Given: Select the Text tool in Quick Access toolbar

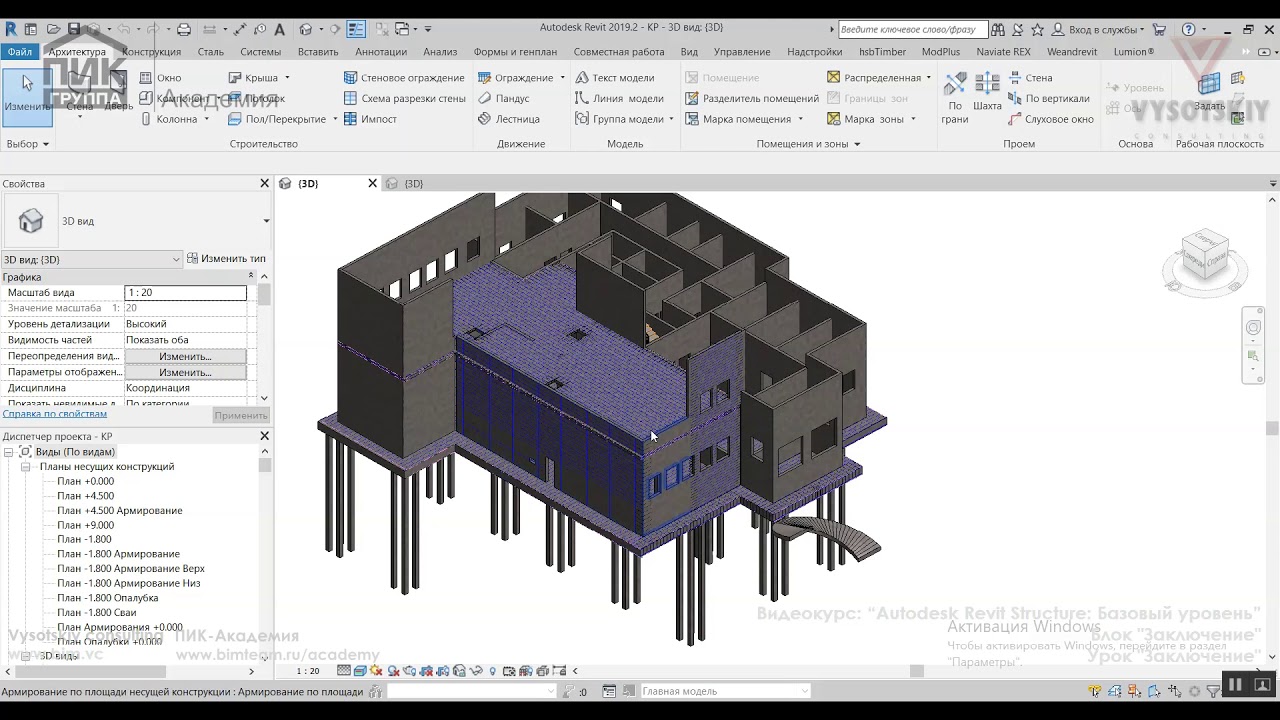Looking at the screenshot, I should click(x=279, y=29).
